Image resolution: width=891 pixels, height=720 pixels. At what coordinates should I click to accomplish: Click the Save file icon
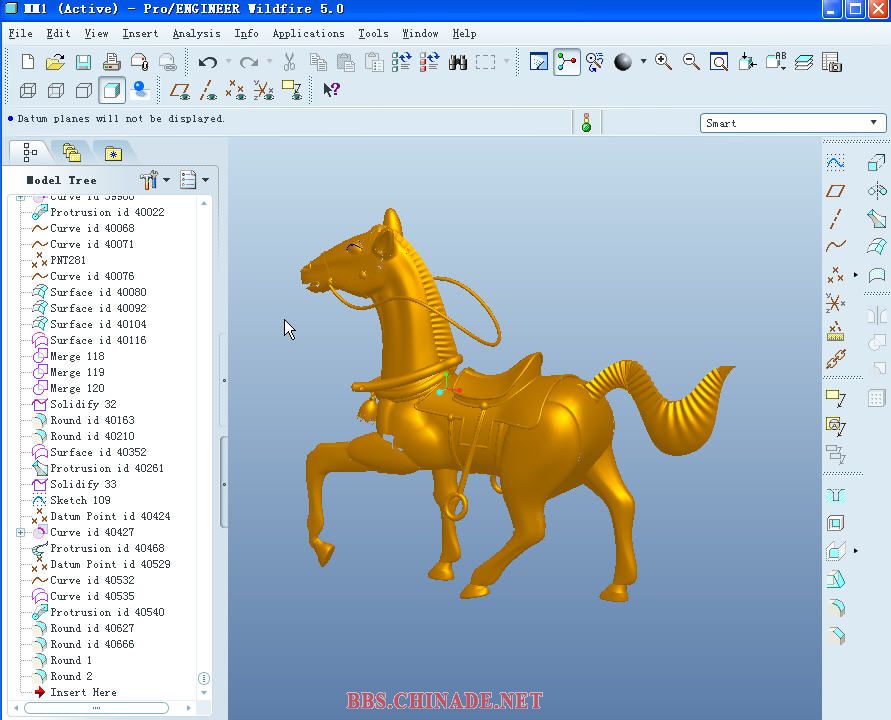(83, 62)
